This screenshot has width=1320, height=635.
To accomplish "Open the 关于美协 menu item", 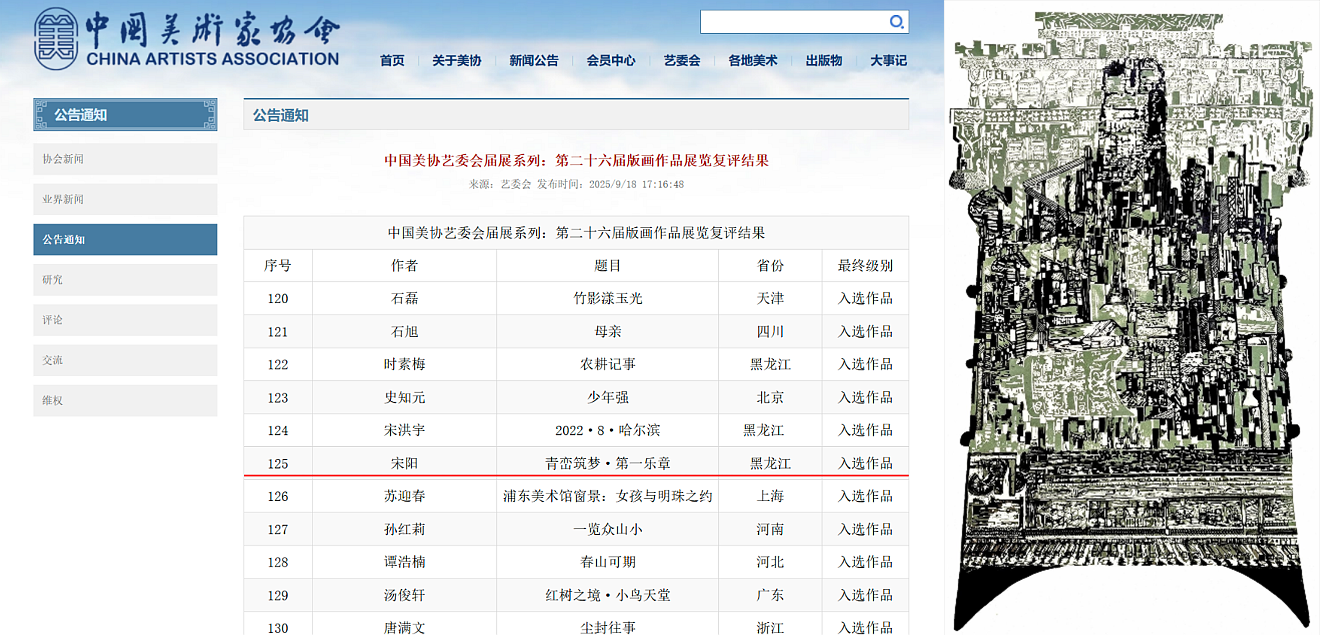I will [x=456, y=60].
